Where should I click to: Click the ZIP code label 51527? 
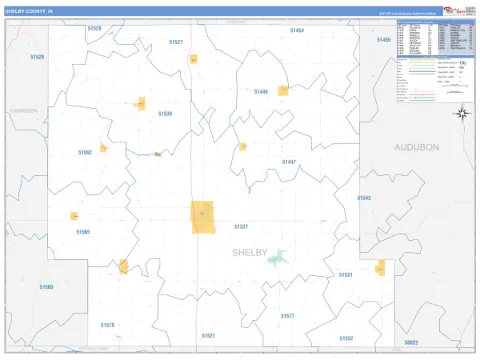coord(176,42)
